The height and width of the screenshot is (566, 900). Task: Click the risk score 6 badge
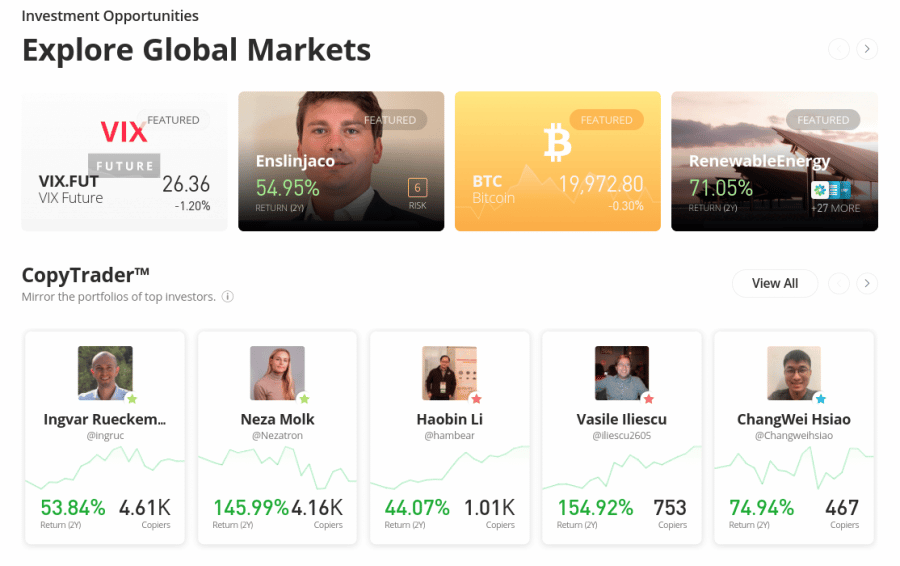tap(417, 187)
